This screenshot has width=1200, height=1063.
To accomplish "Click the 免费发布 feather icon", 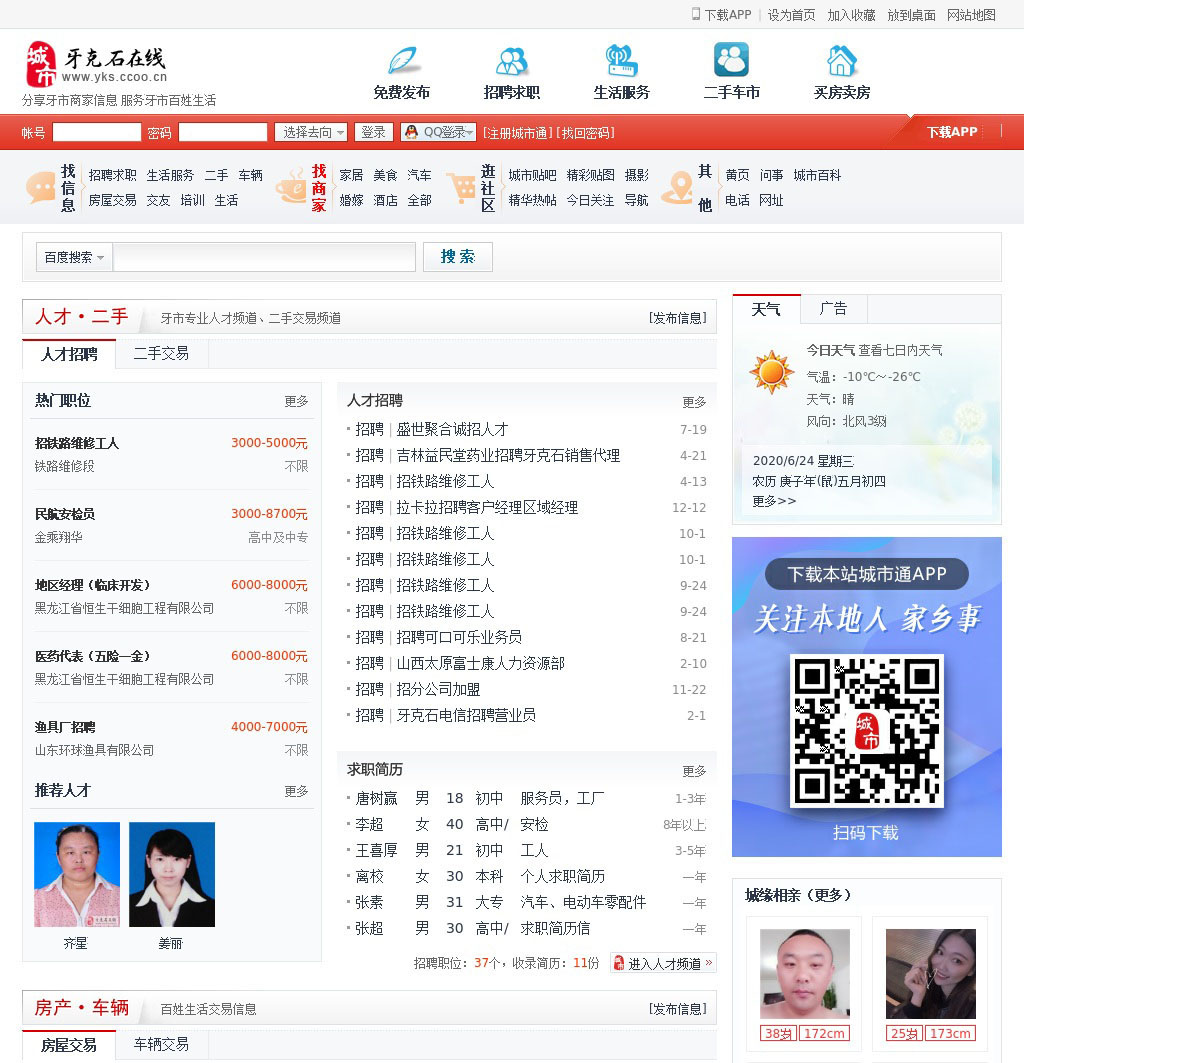I will (x=402, y=61).
